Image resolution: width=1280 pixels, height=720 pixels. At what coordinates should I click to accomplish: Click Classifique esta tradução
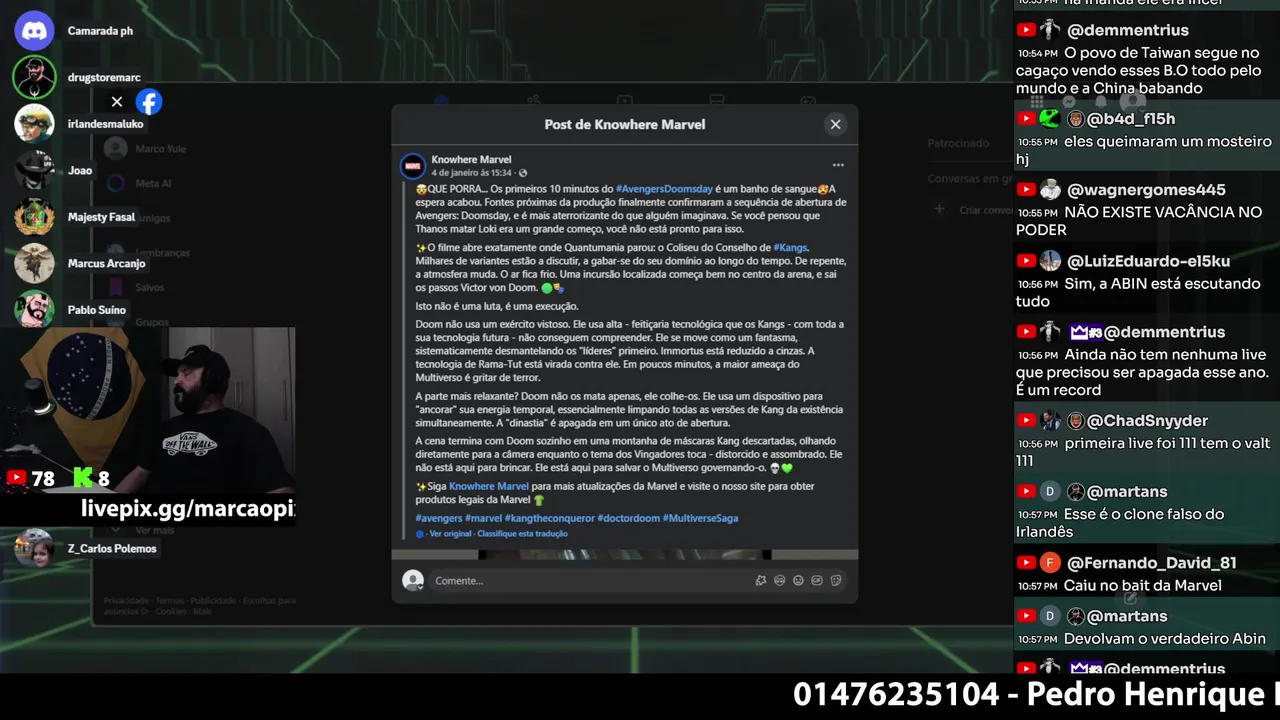pyautogui.click(x=522, y=534)
